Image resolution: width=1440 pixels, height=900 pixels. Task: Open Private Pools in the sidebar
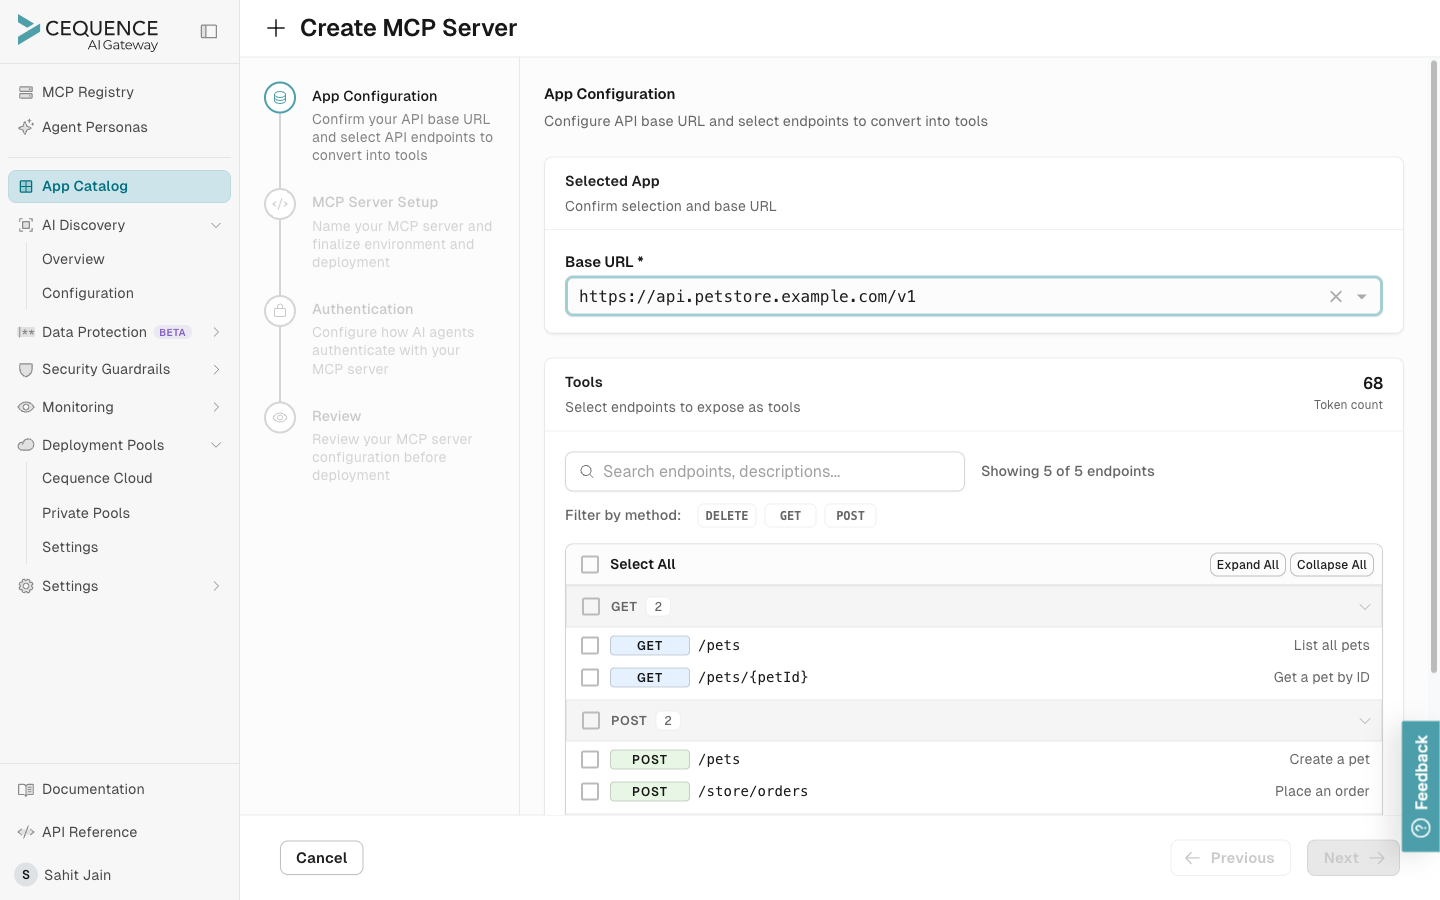point(86,513)
